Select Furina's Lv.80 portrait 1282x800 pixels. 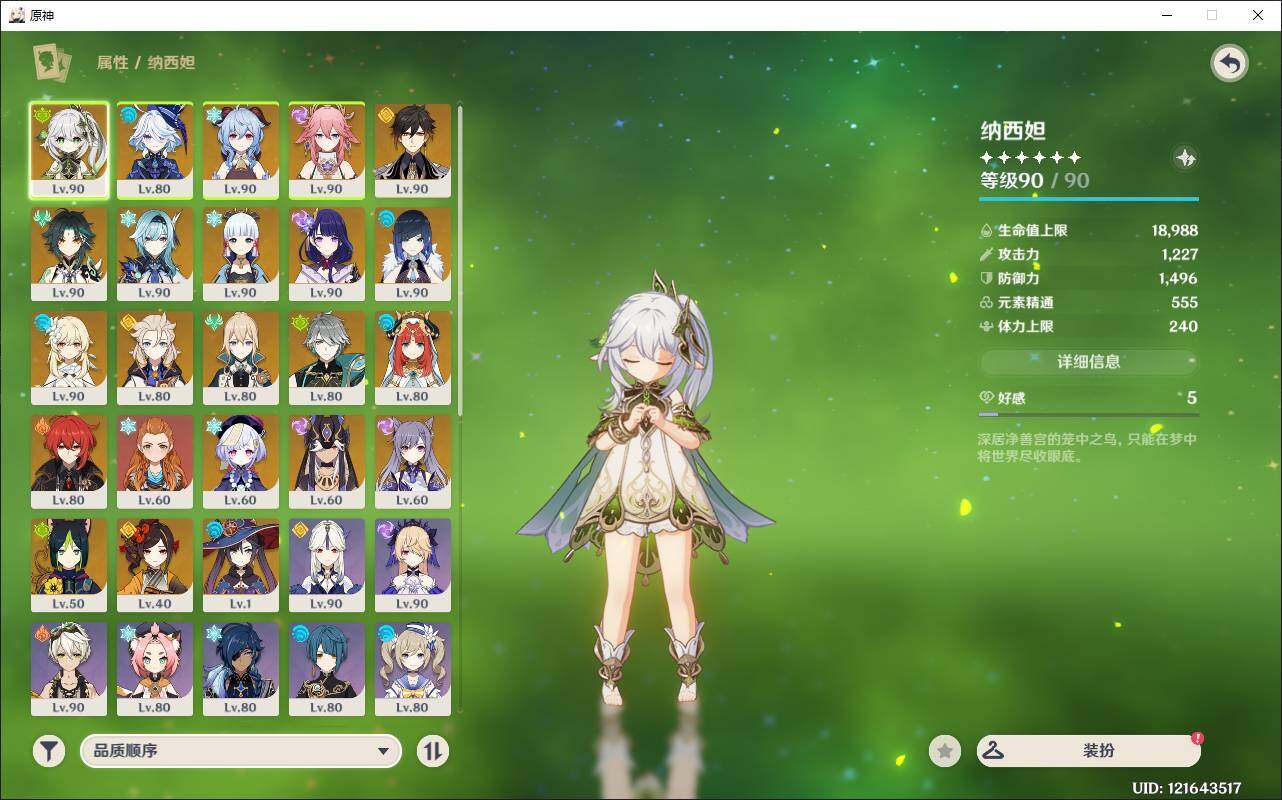tap(155, 150)
